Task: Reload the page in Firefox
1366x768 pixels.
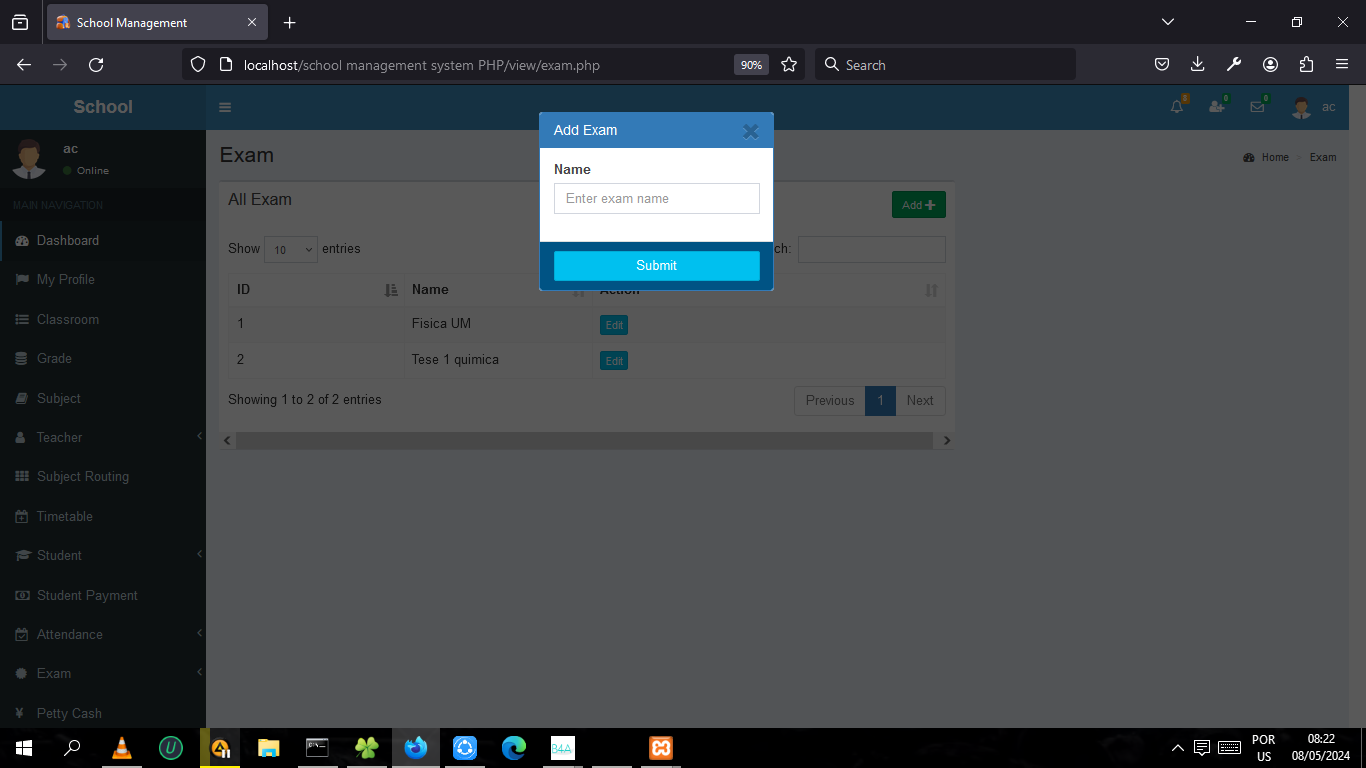Action: (x=96, y=65)
